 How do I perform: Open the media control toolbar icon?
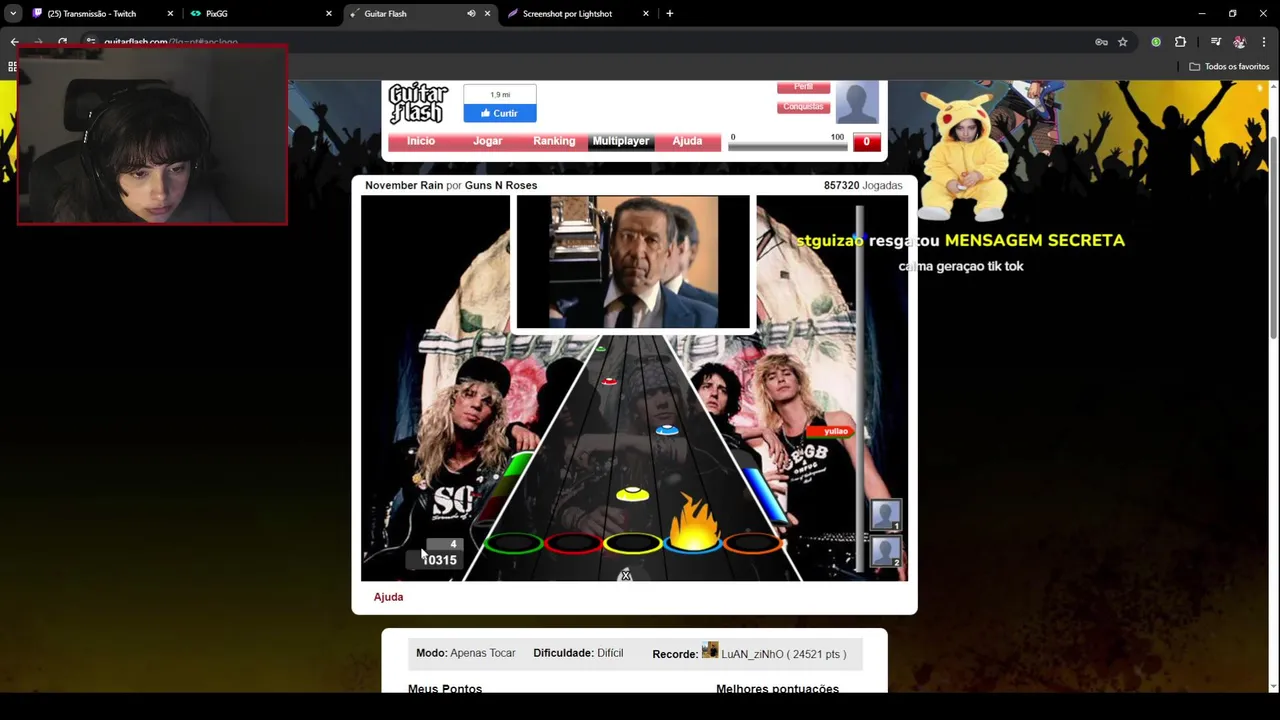pyautogui.click(x=1215, y=42)
